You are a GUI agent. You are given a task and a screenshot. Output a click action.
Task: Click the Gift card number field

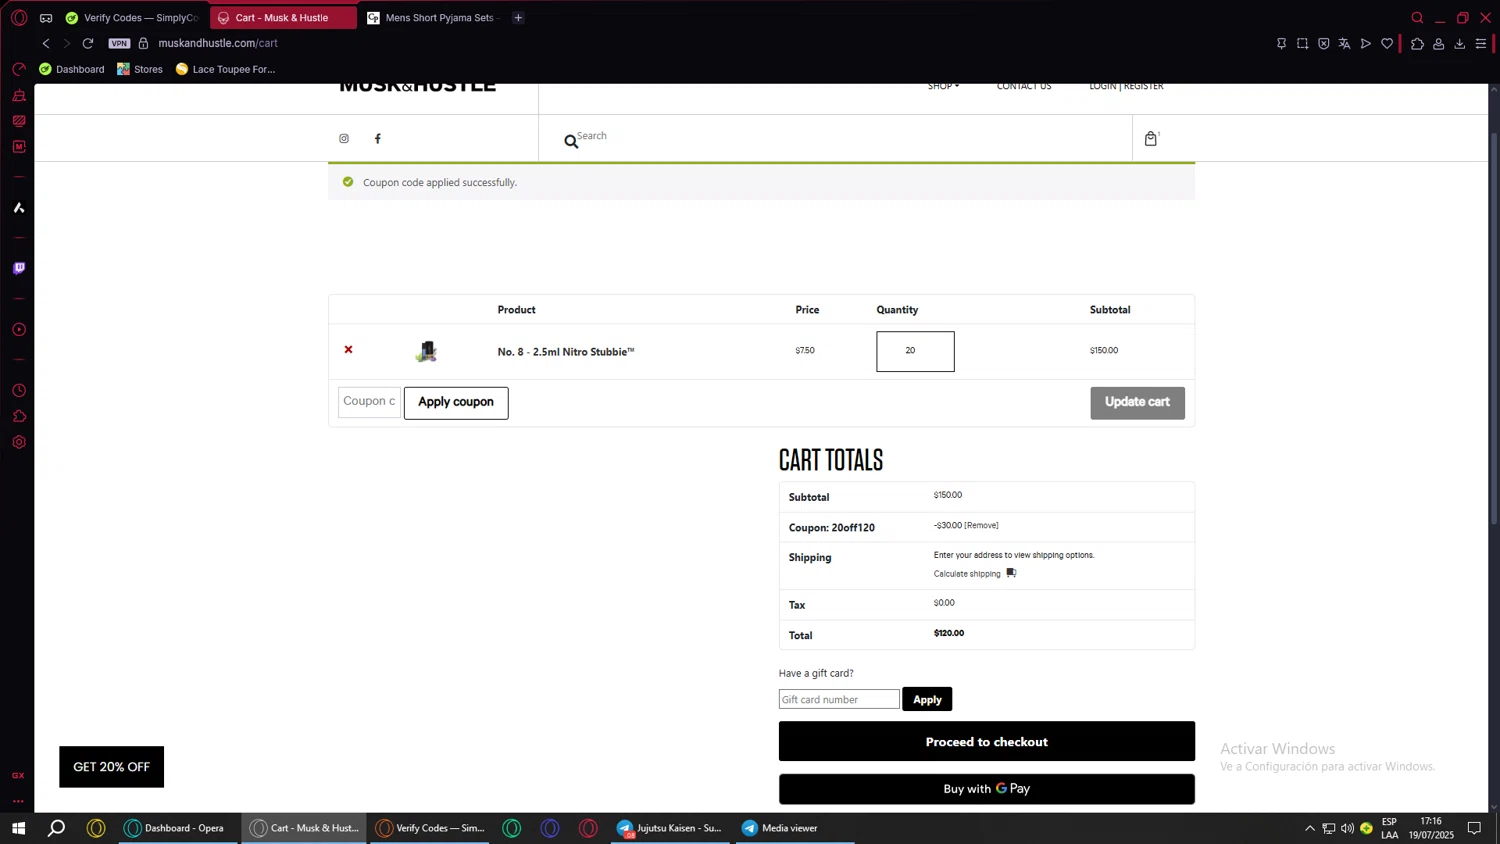pyautogui.click(x=839, y=699)
